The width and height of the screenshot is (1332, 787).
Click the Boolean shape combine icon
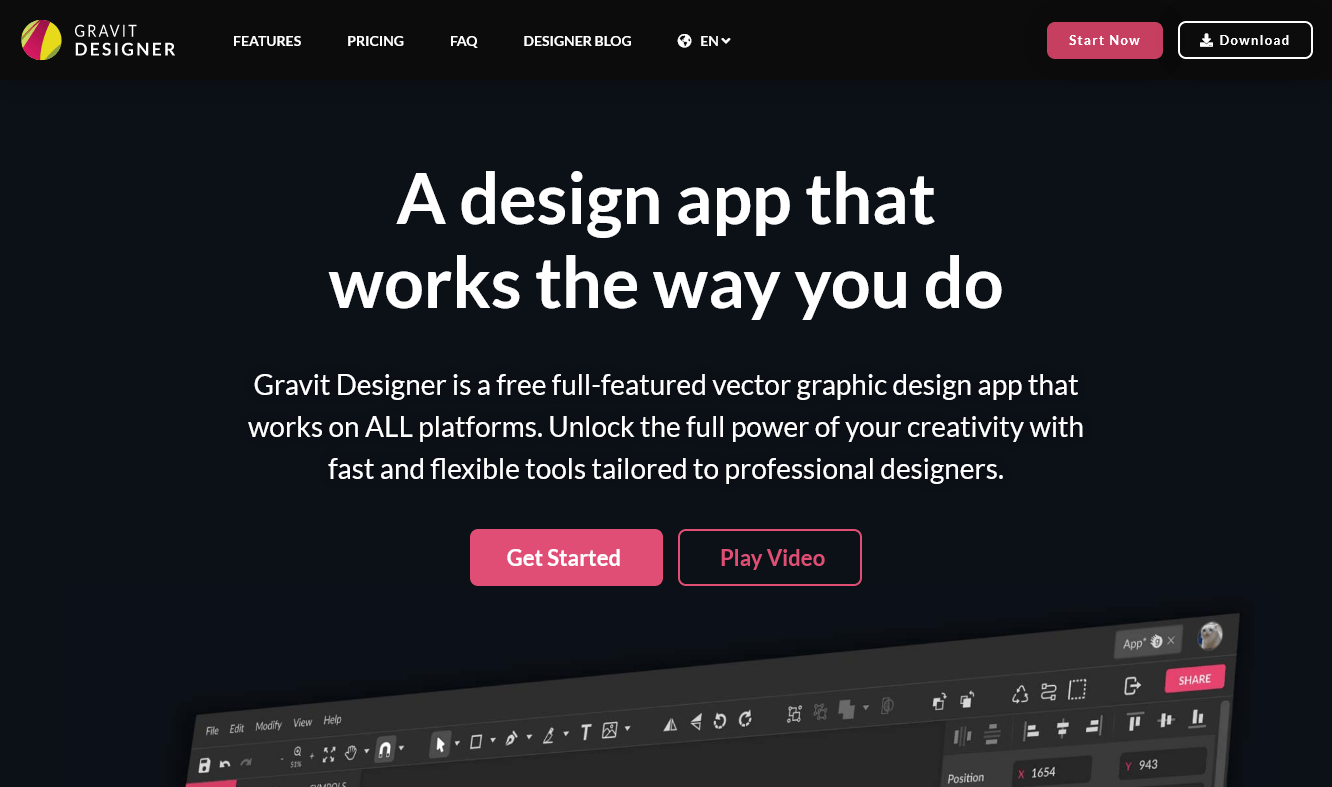click(847, 709)
